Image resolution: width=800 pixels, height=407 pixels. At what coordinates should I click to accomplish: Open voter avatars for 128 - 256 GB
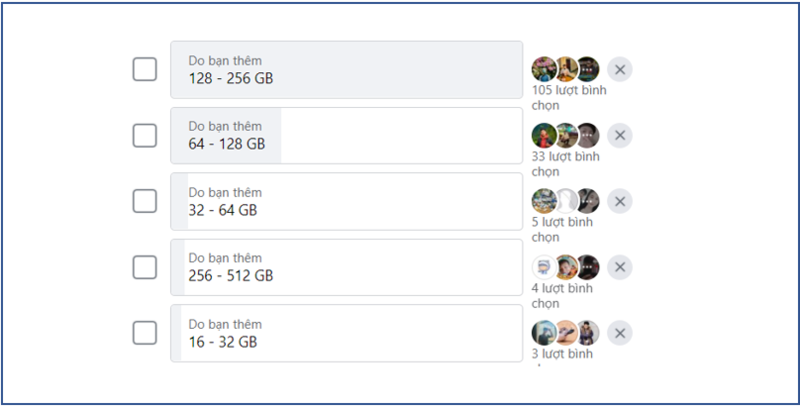pos(565,69)
